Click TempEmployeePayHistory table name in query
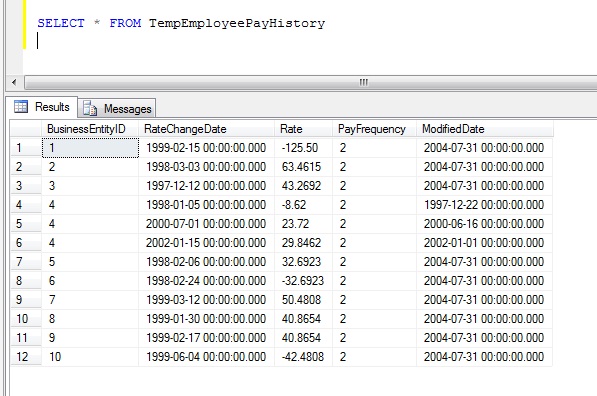The width and height of the screenshot is (597, 396). tap(237, 24)
